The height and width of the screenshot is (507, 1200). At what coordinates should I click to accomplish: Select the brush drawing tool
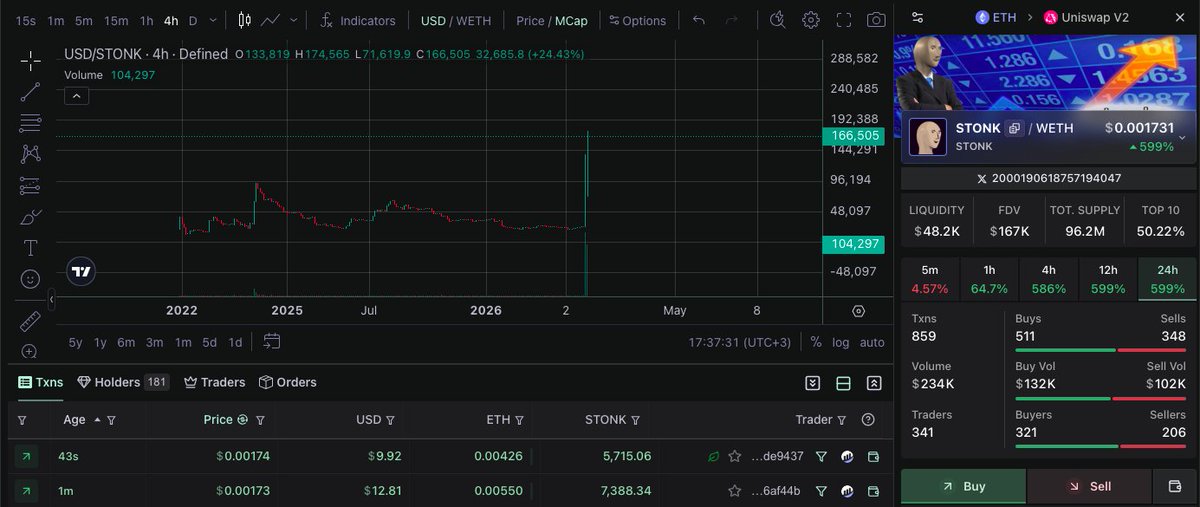tap(30, 216)
